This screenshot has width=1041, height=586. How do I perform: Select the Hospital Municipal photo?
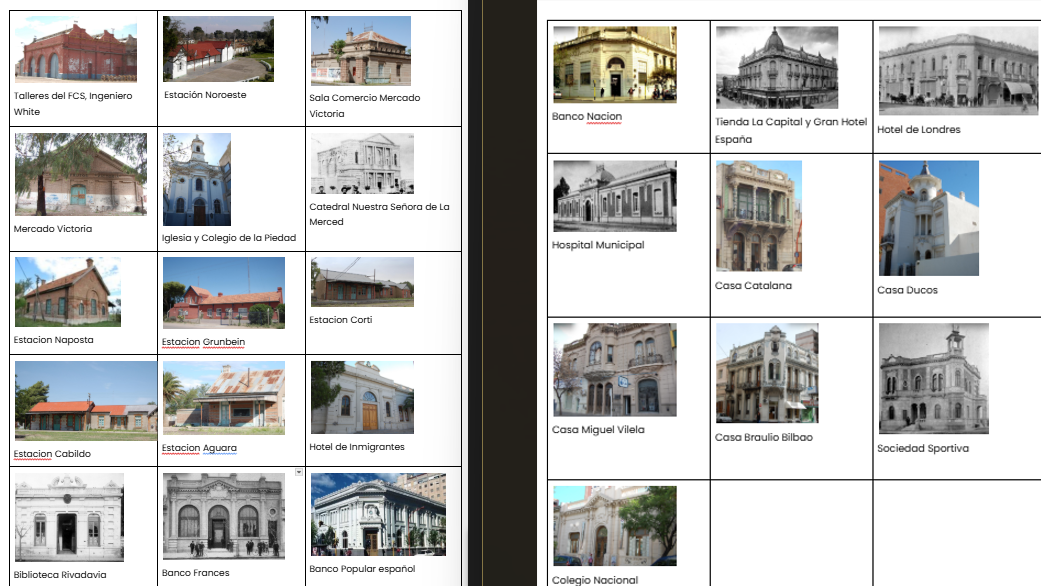click(615, 196)
